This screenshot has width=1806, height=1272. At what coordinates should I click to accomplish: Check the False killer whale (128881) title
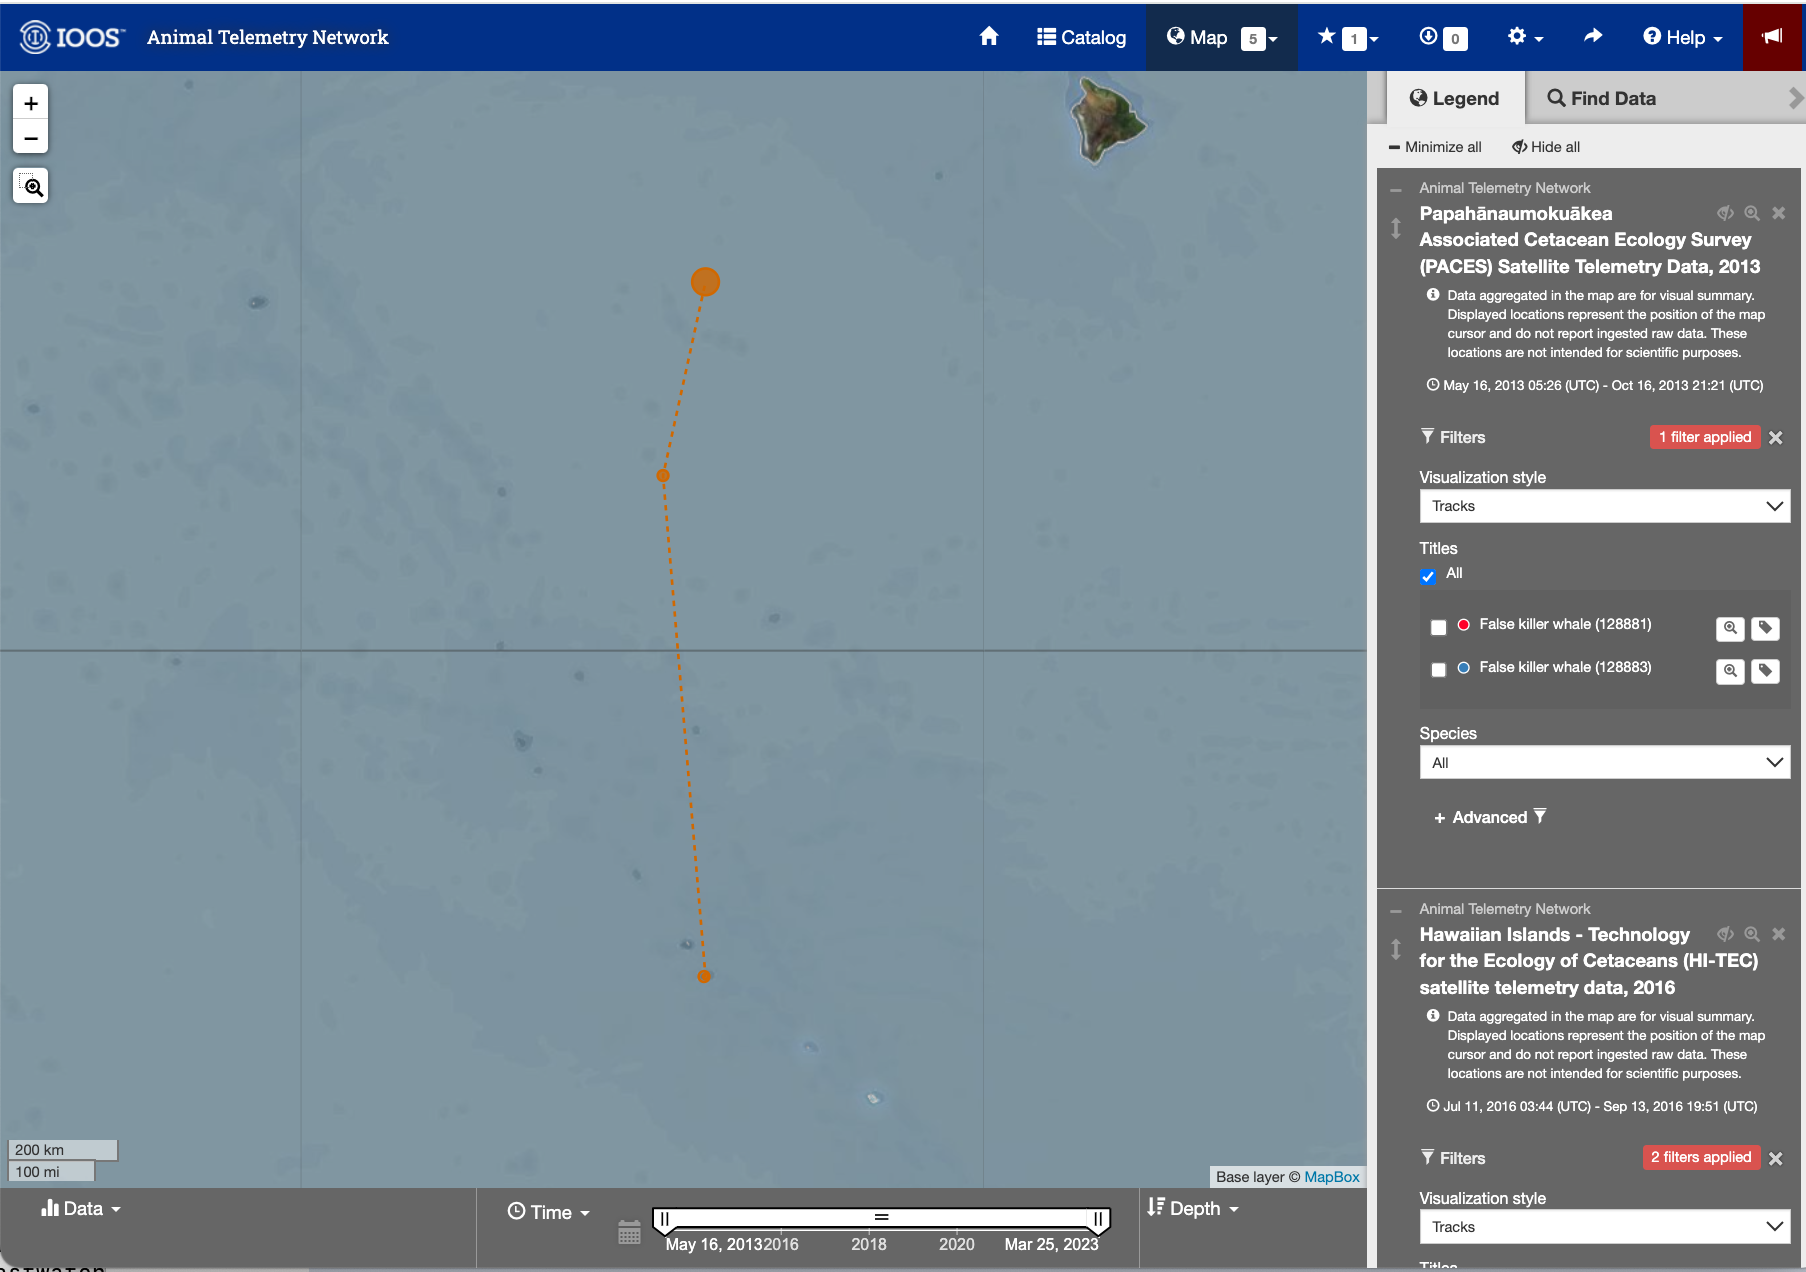click(1439, 627)
